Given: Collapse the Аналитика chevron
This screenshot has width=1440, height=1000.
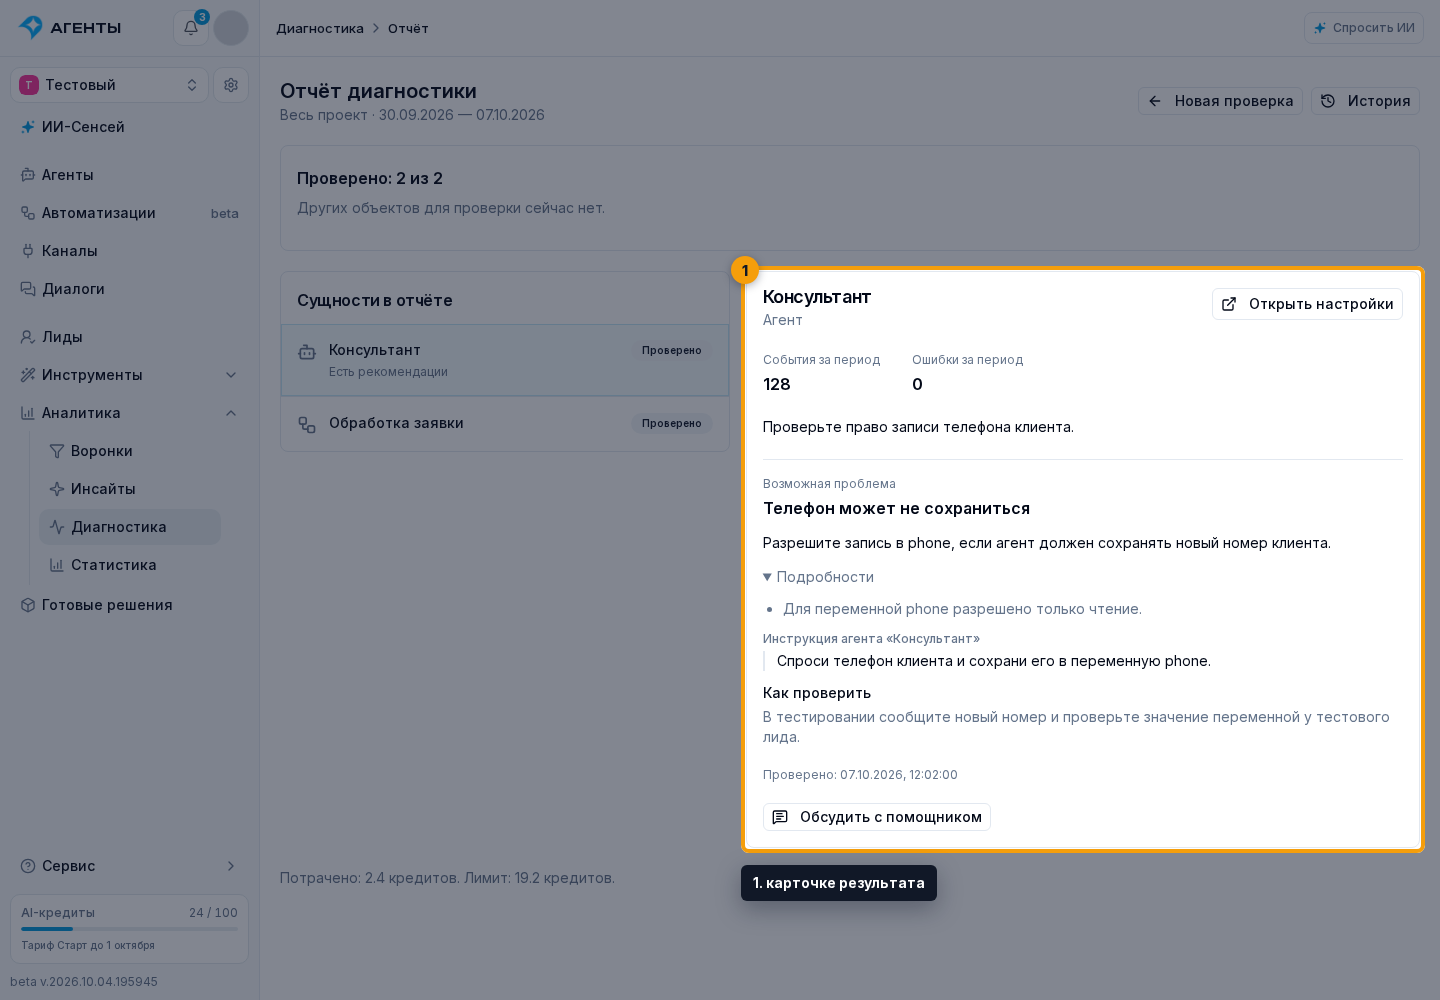Looking at the screenshot, I should coord(231,413).
